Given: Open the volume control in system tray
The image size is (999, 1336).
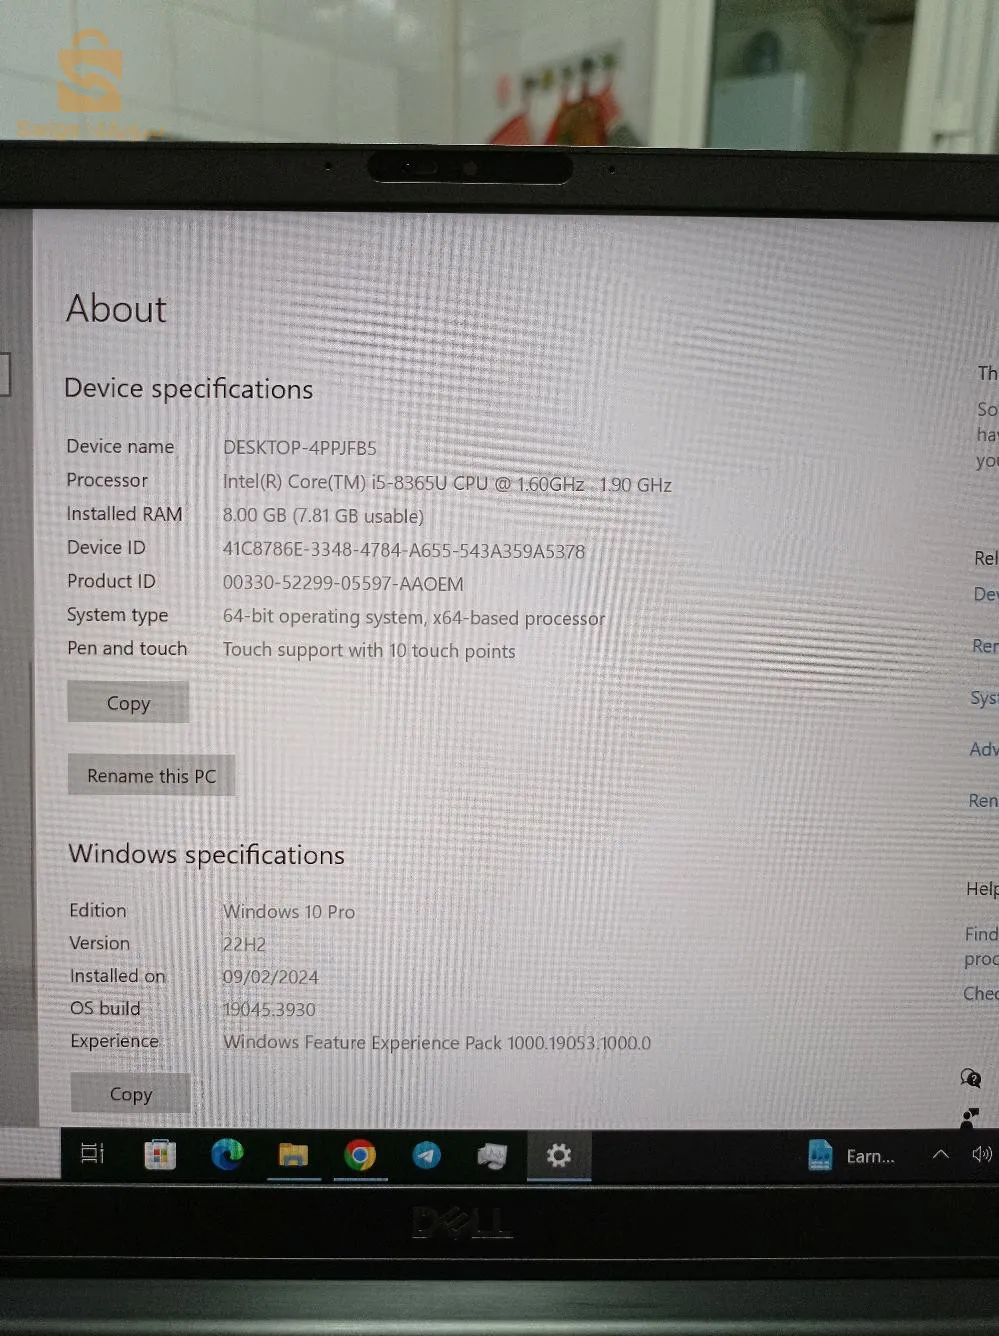Looking at the screenshot, I should coord(981,1155).
